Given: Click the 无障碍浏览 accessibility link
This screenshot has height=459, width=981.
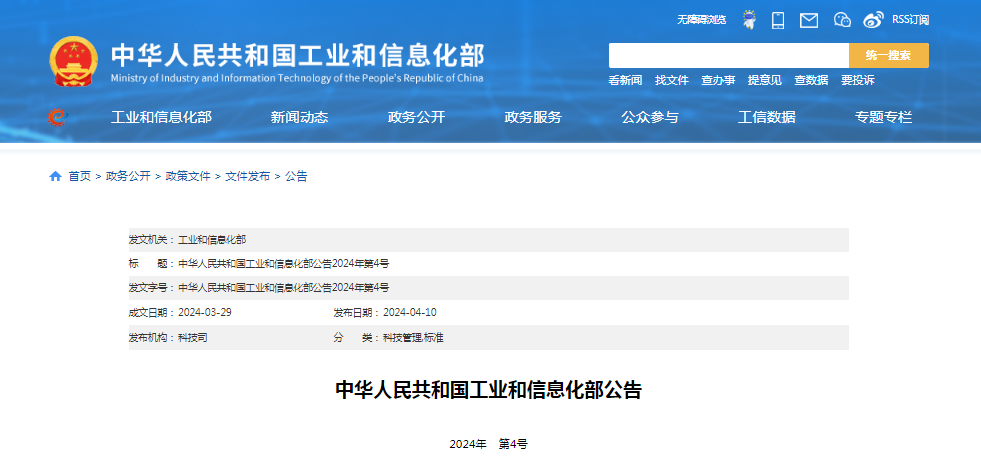Looking at the screenshot, I should [701, 20].
